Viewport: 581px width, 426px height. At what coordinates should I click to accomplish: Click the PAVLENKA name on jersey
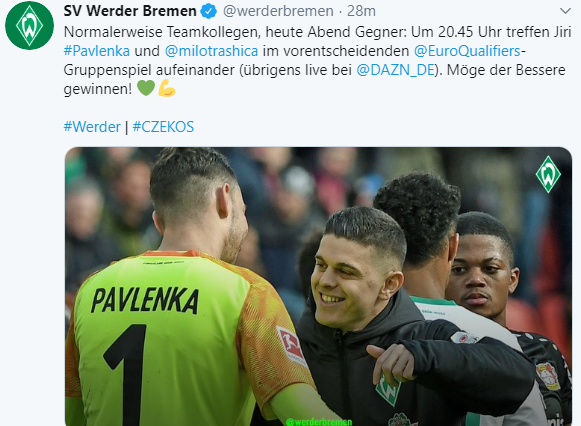pyautogui.click(x=145, y=300)
